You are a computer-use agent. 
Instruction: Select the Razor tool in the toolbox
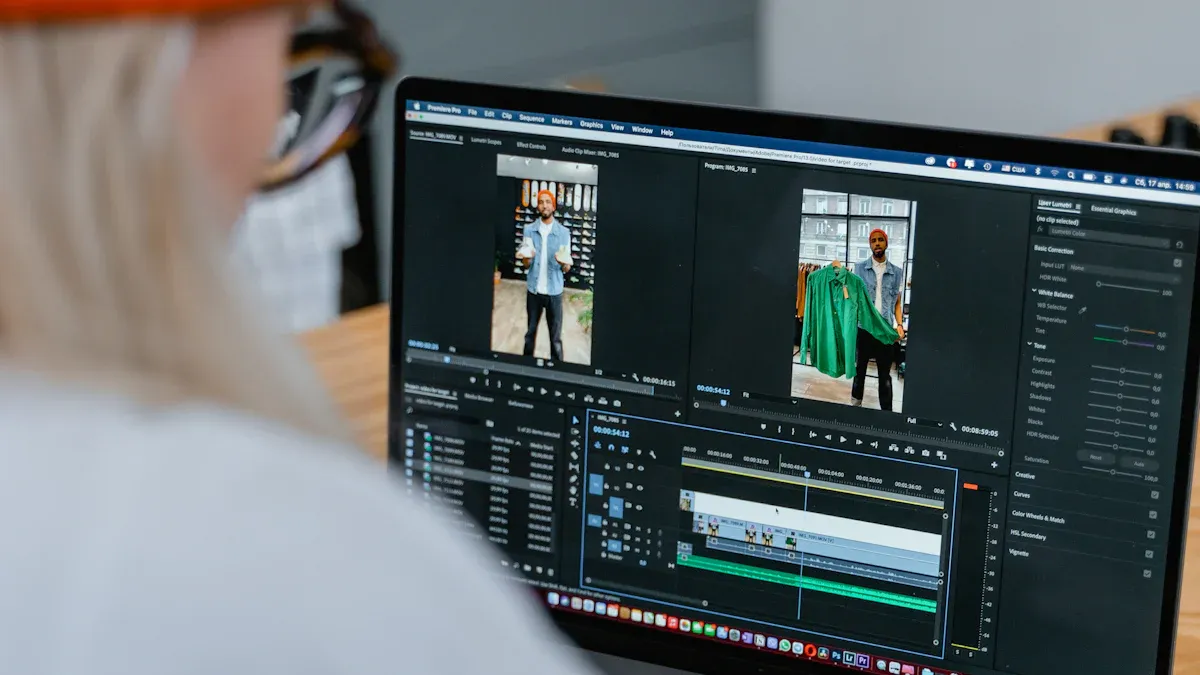tap(574, 455)
